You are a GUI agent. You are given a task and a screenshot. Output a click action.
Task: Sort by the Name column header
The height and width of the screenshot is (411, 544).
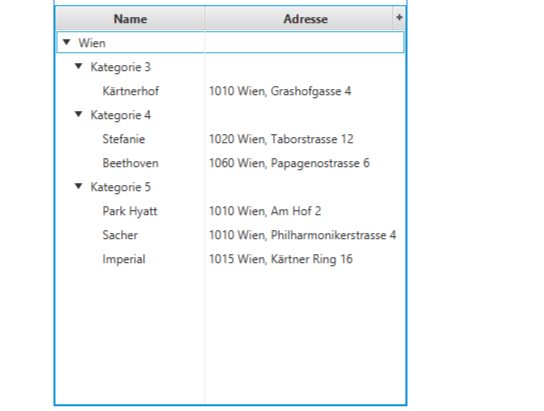pyautogui.click(x=130, y=19)
